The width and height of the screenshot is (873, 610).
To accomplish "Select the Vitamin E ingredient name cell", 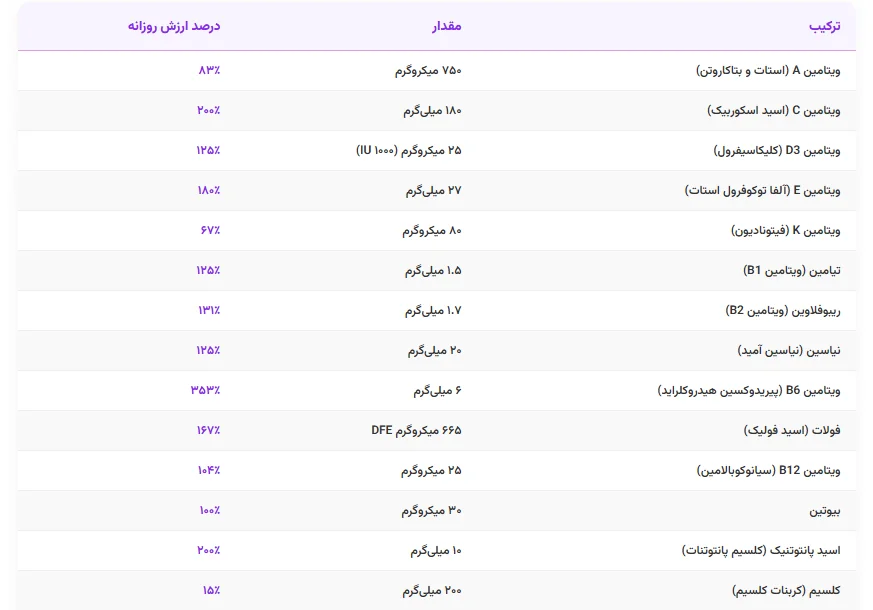I will point(762,191).
